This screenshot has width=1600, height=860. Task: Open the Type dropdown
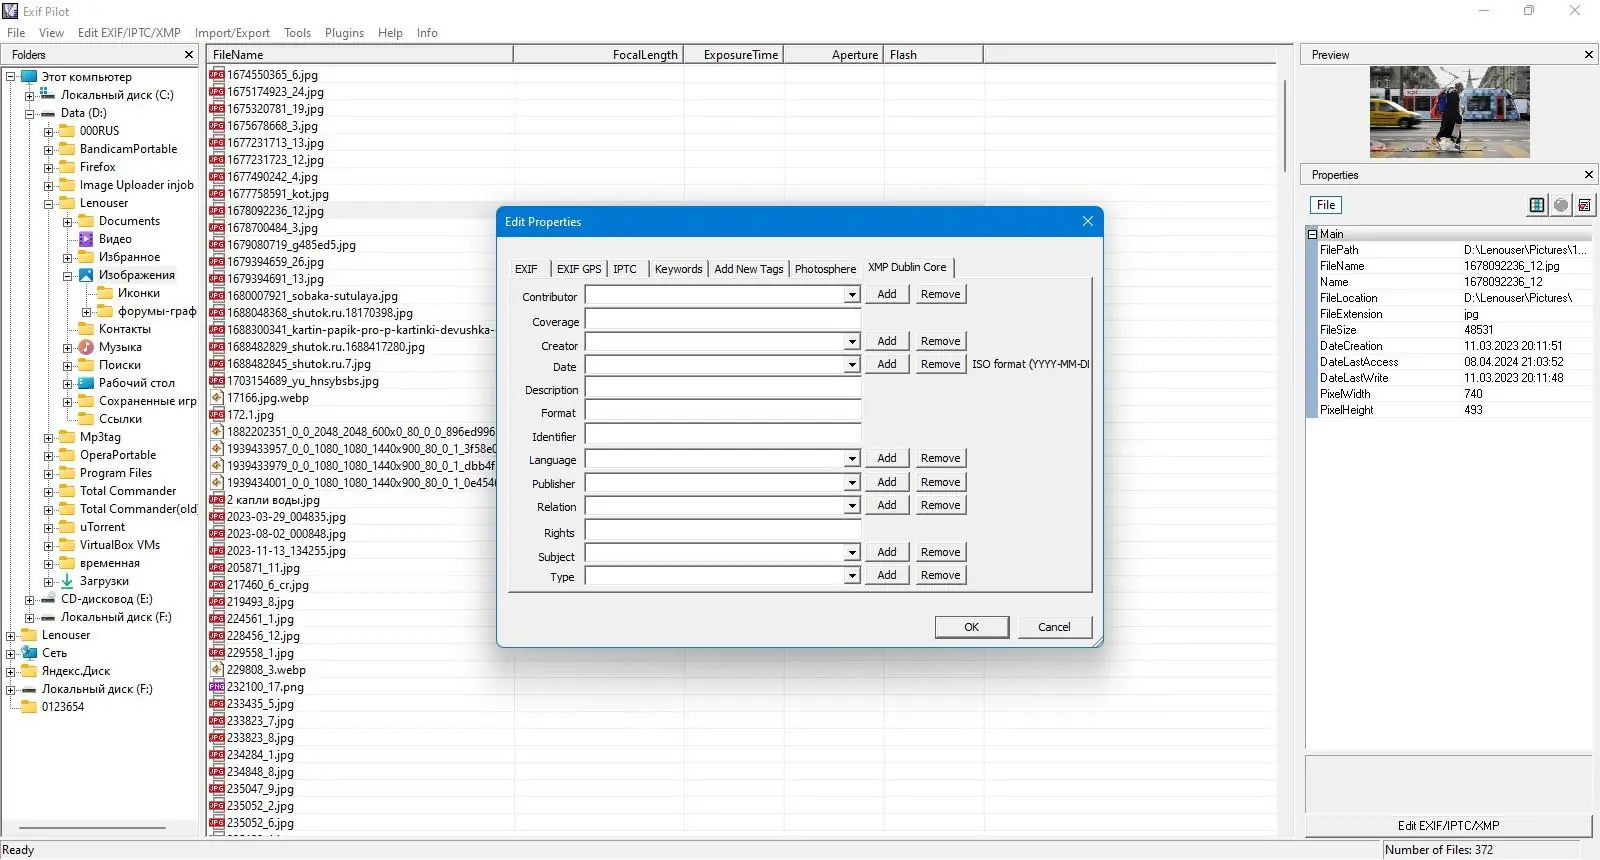coord(852,576)
